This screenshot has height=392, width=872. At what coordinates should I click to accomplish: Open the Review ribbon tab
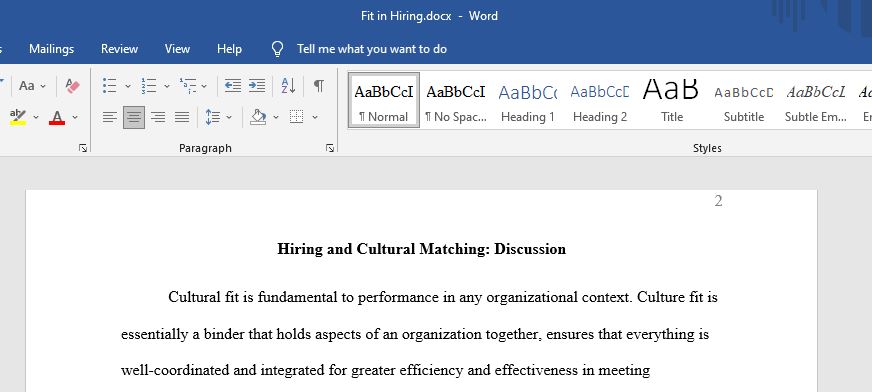click(119, 49)
